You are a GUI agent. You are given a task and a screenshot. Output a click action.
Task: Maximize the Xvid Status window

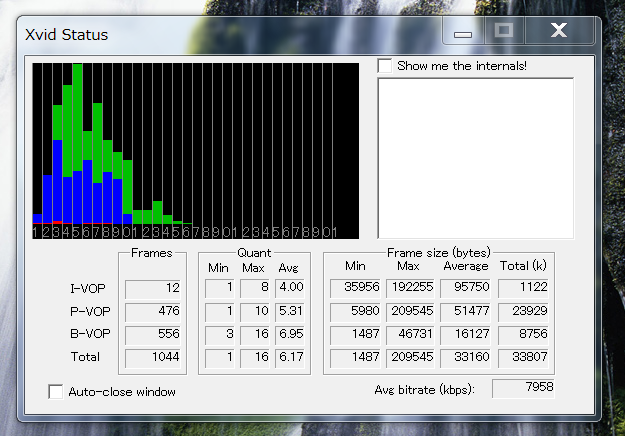pos(504,31)
